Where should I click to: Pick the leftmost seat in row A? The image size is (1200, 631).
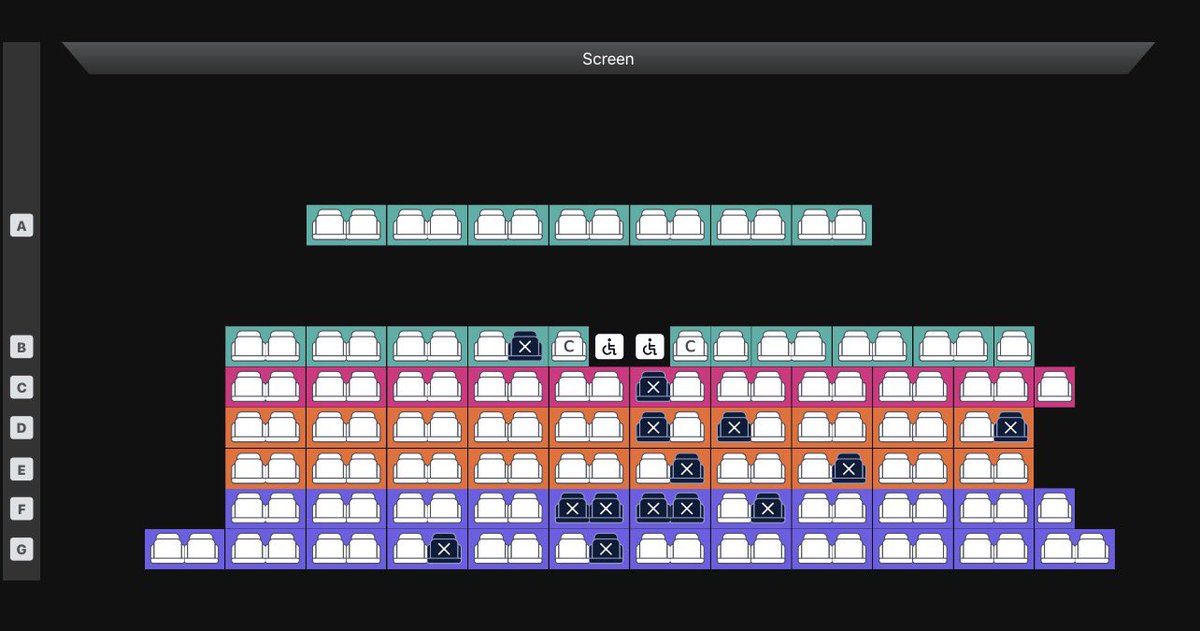click(x=329, y=225)
